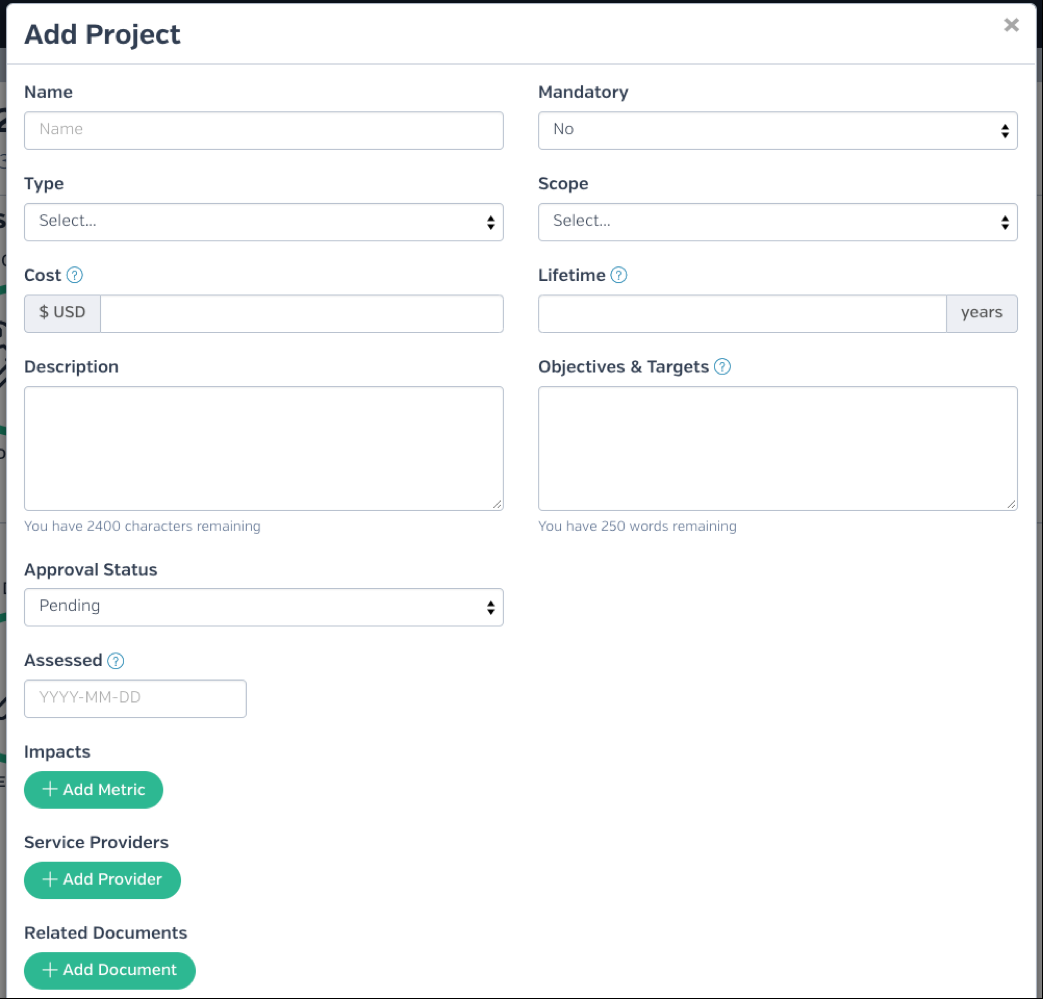Open the Cost help tooltip
The height and width of the screenshot is (999, 1043).
(x=72, y=275)
